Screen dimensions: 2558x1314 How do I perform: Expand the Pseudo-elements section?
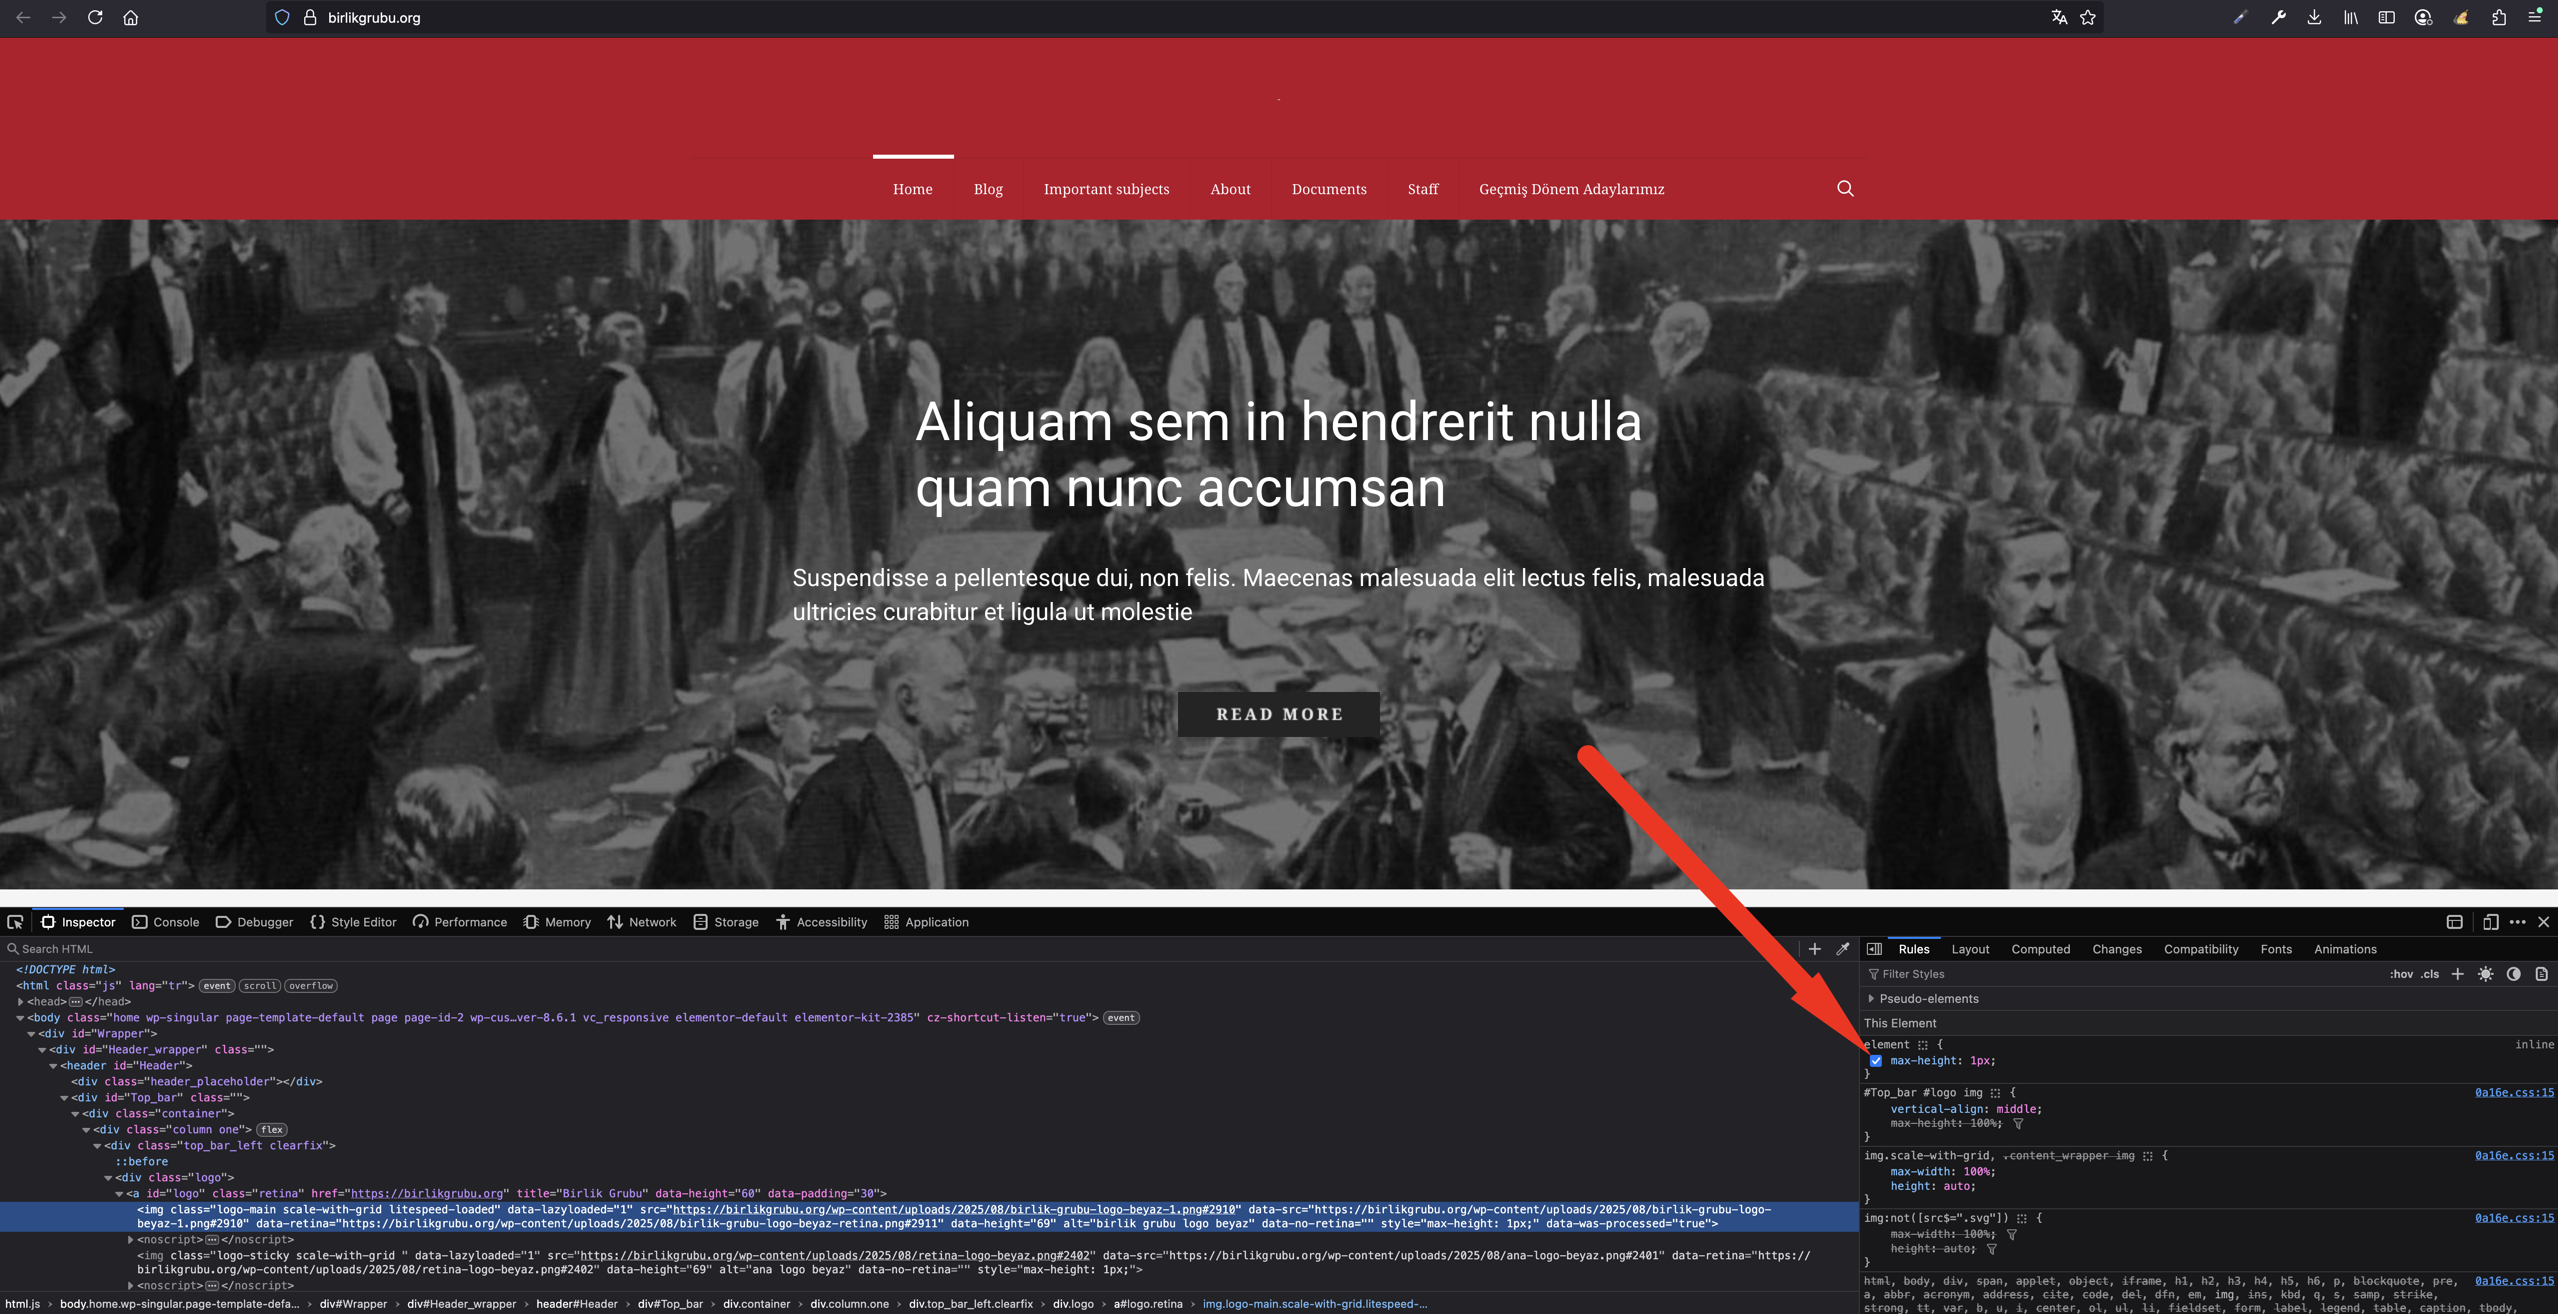[x=1871, y=998]
